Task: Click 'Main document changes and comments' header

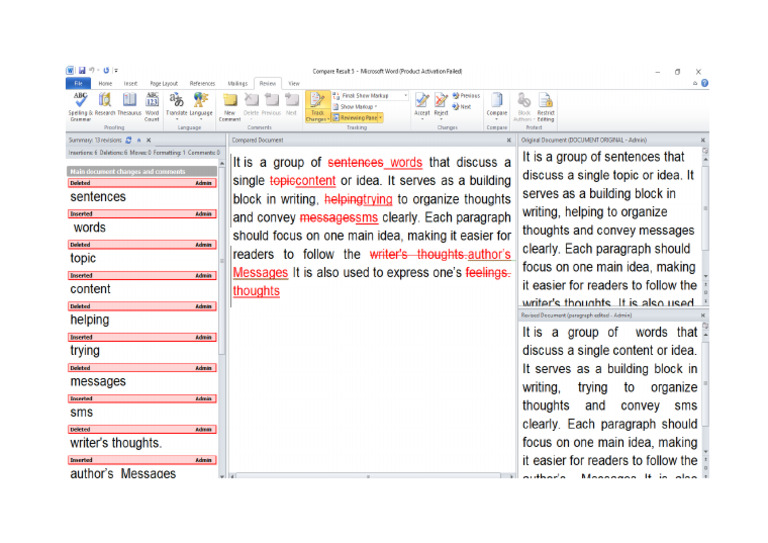Action: point(142,171)
